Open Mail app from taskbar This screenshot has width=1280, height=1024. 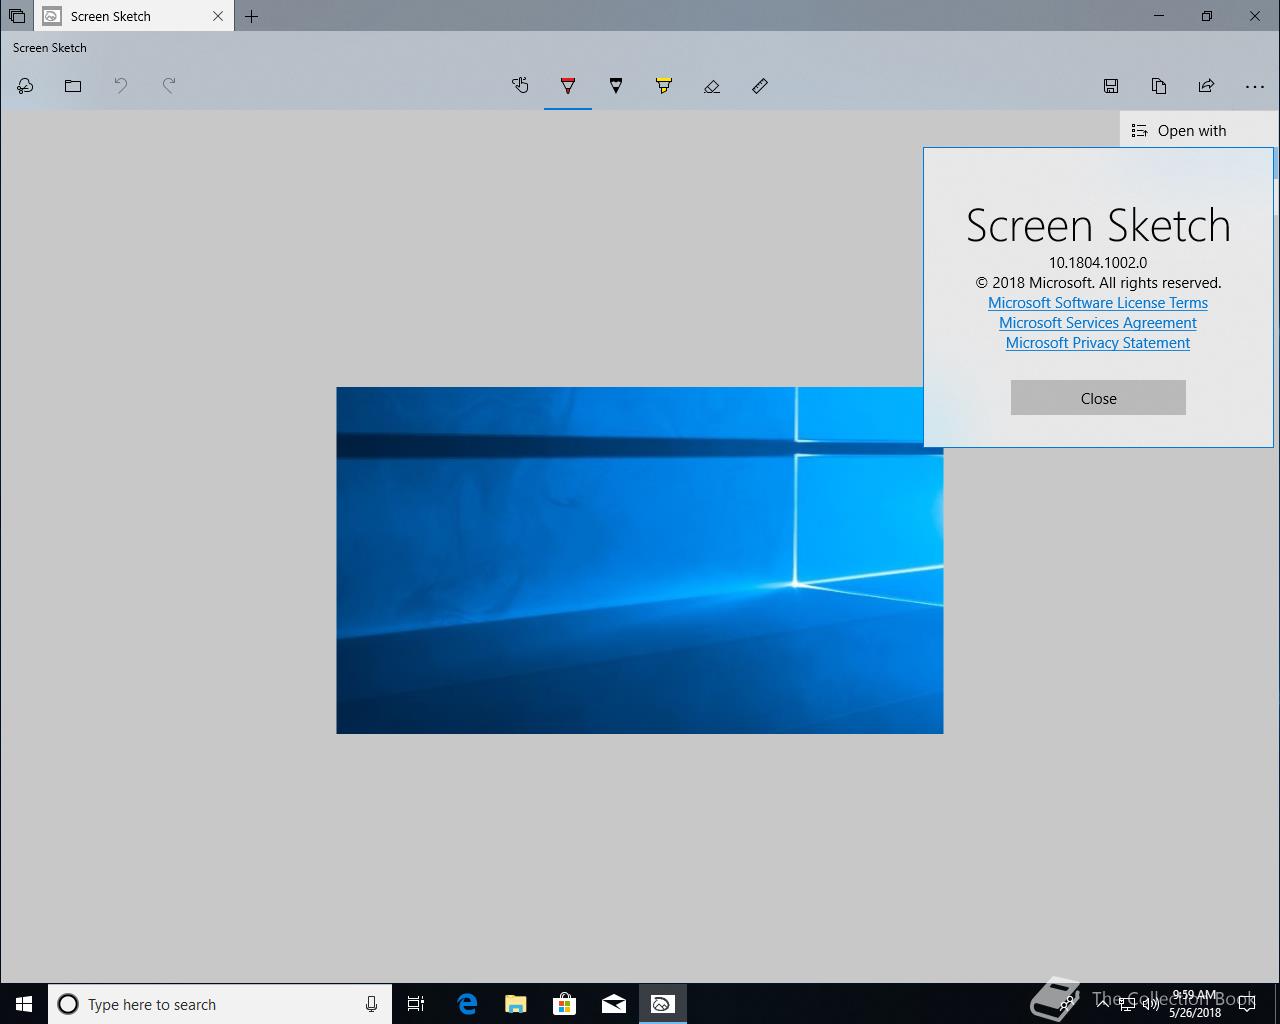coord(613,1004)
